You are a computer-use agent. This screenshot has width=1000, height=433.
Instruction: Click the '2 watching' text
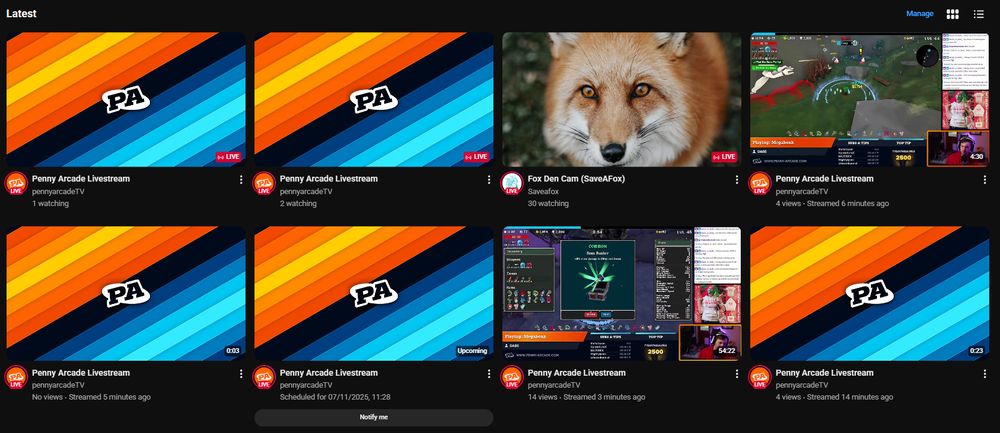(298, 203)
